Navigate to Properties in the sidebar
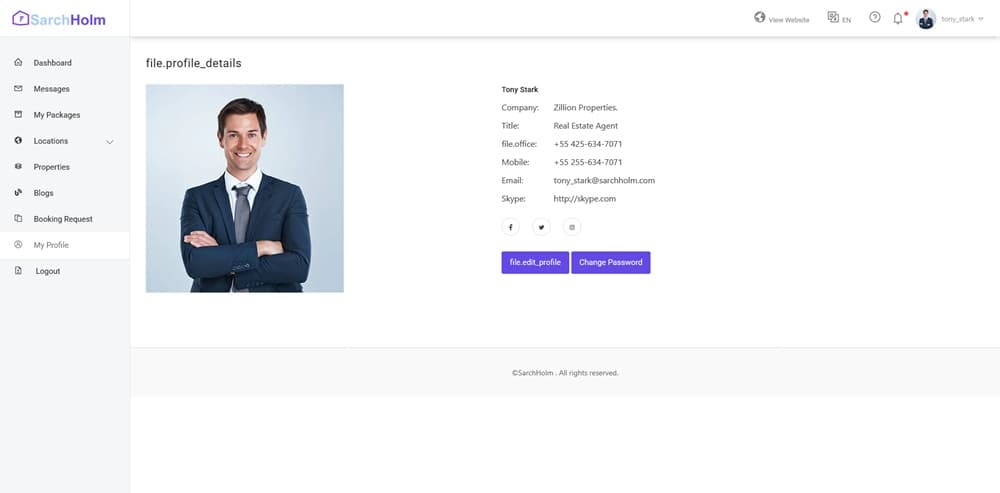The height and width of the screenshot is (493, 1000). [x=51, y=167]
